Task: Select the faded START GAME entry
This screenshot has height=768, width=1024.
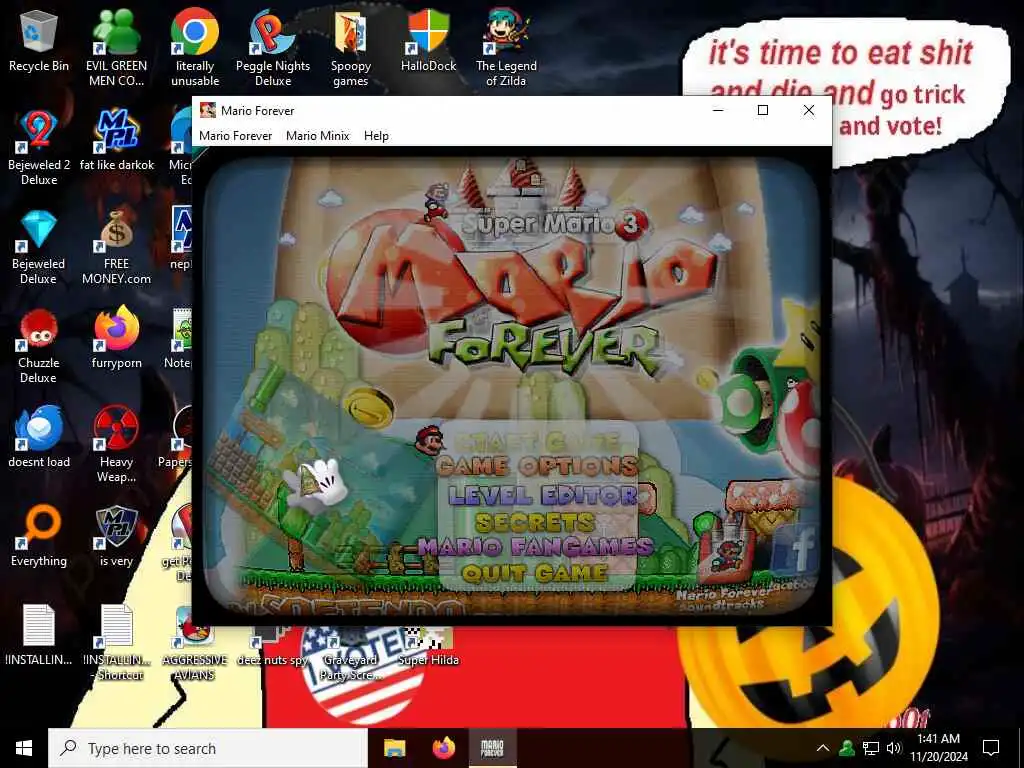Action: point(536,440)
